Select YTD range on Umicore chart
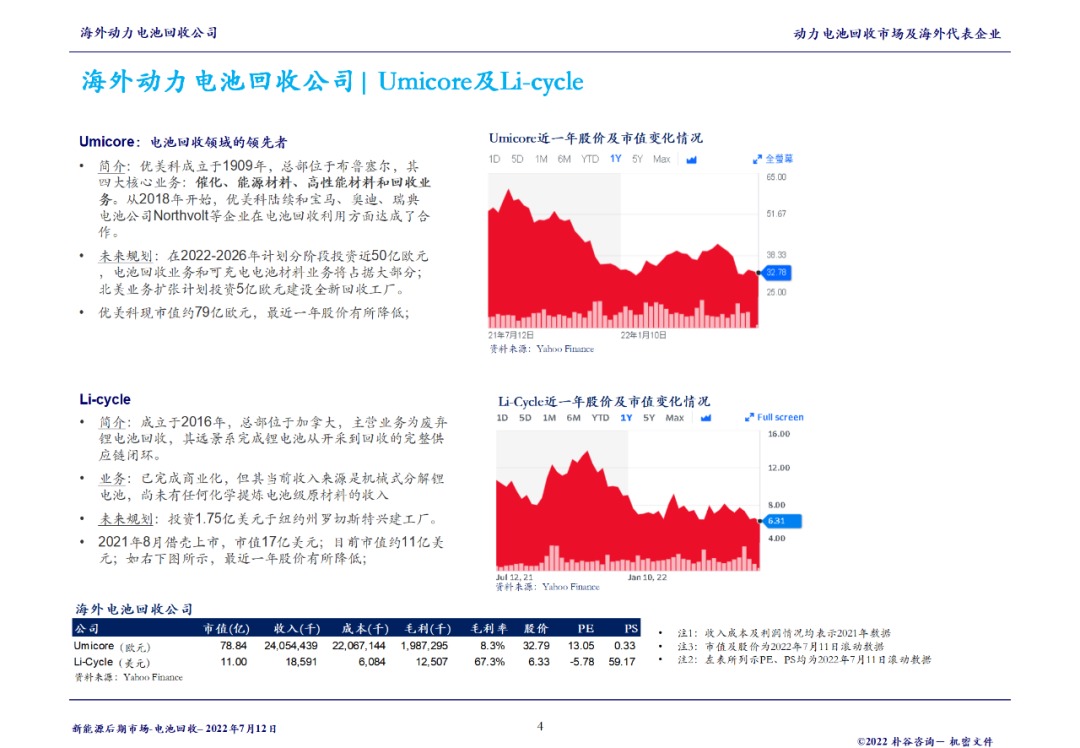Image resolution: width=1080 pixels, height=748 pixels. pyautogui.click(x=590, y=159)
